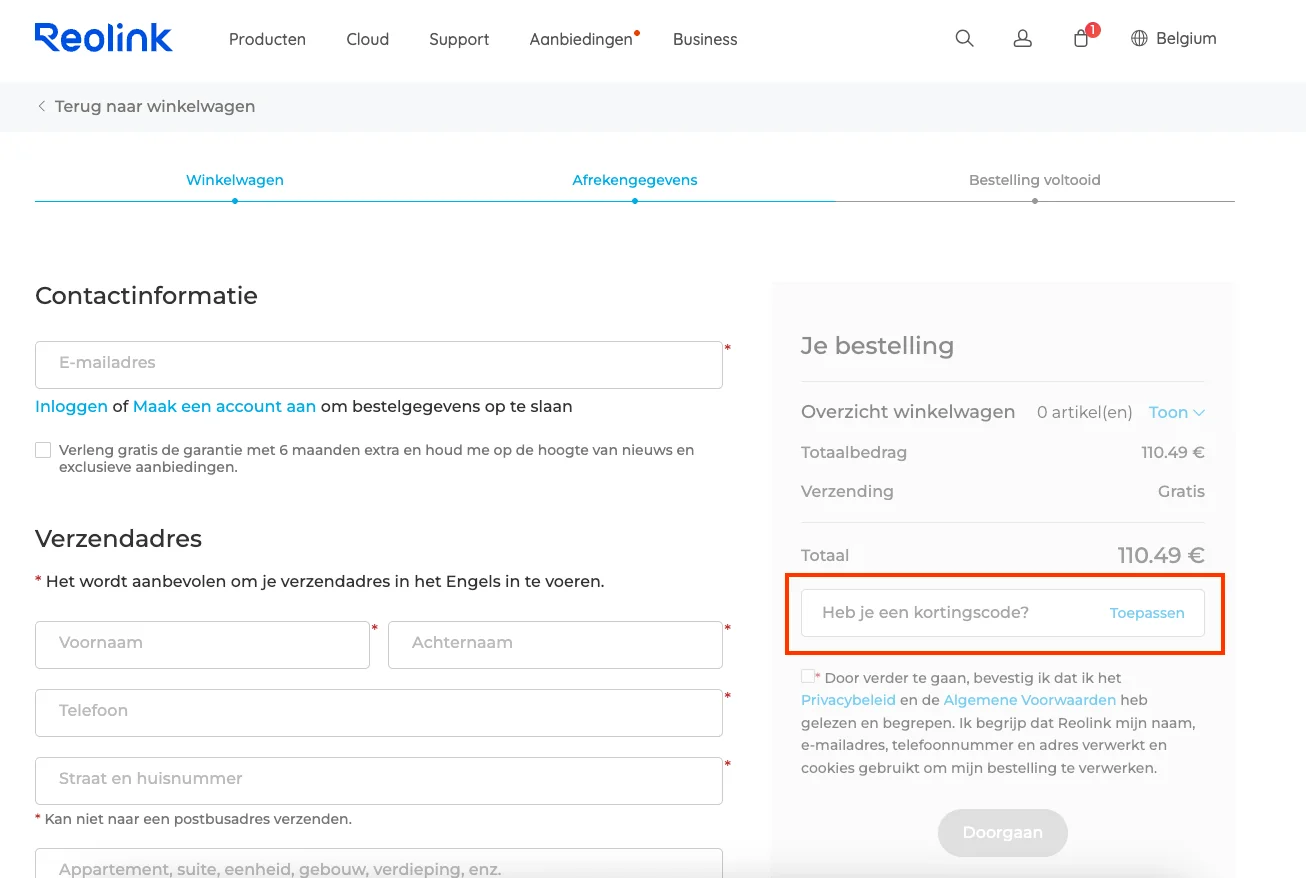
Task: Click the shopping cart icon
Action: [x=1080, y=38]
